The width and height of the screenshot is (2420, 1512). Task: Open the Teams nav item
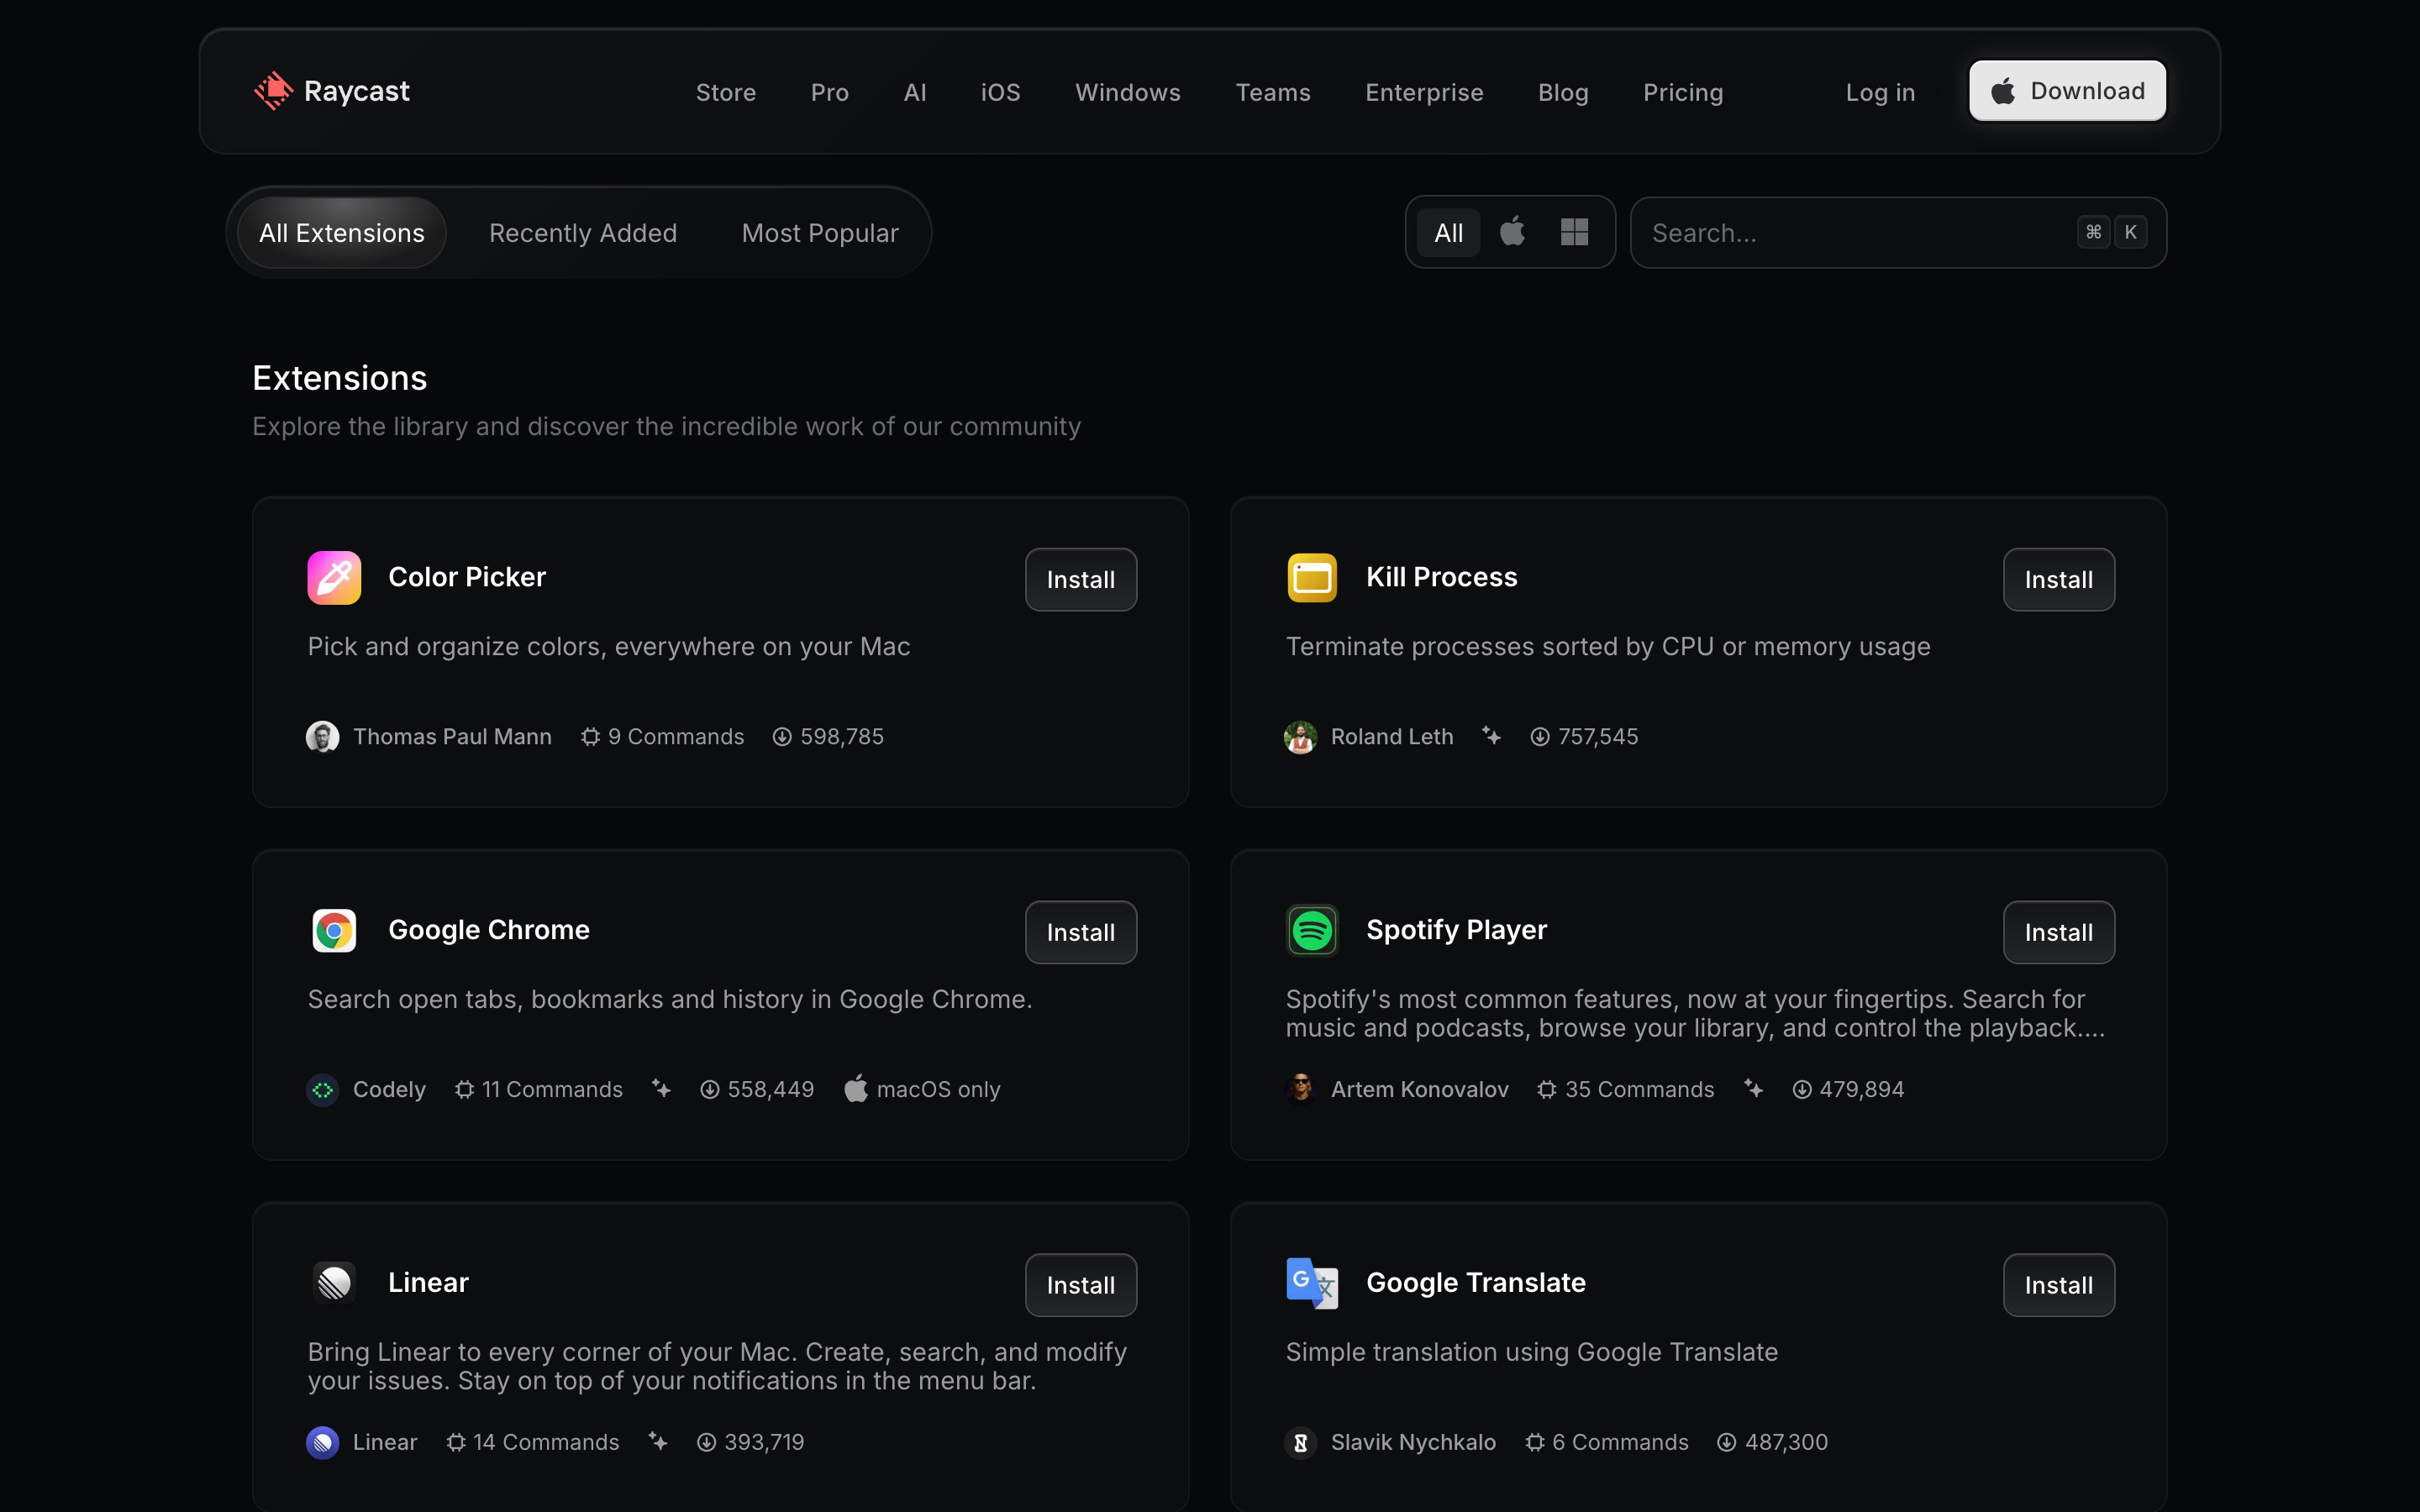[1273, 92]
